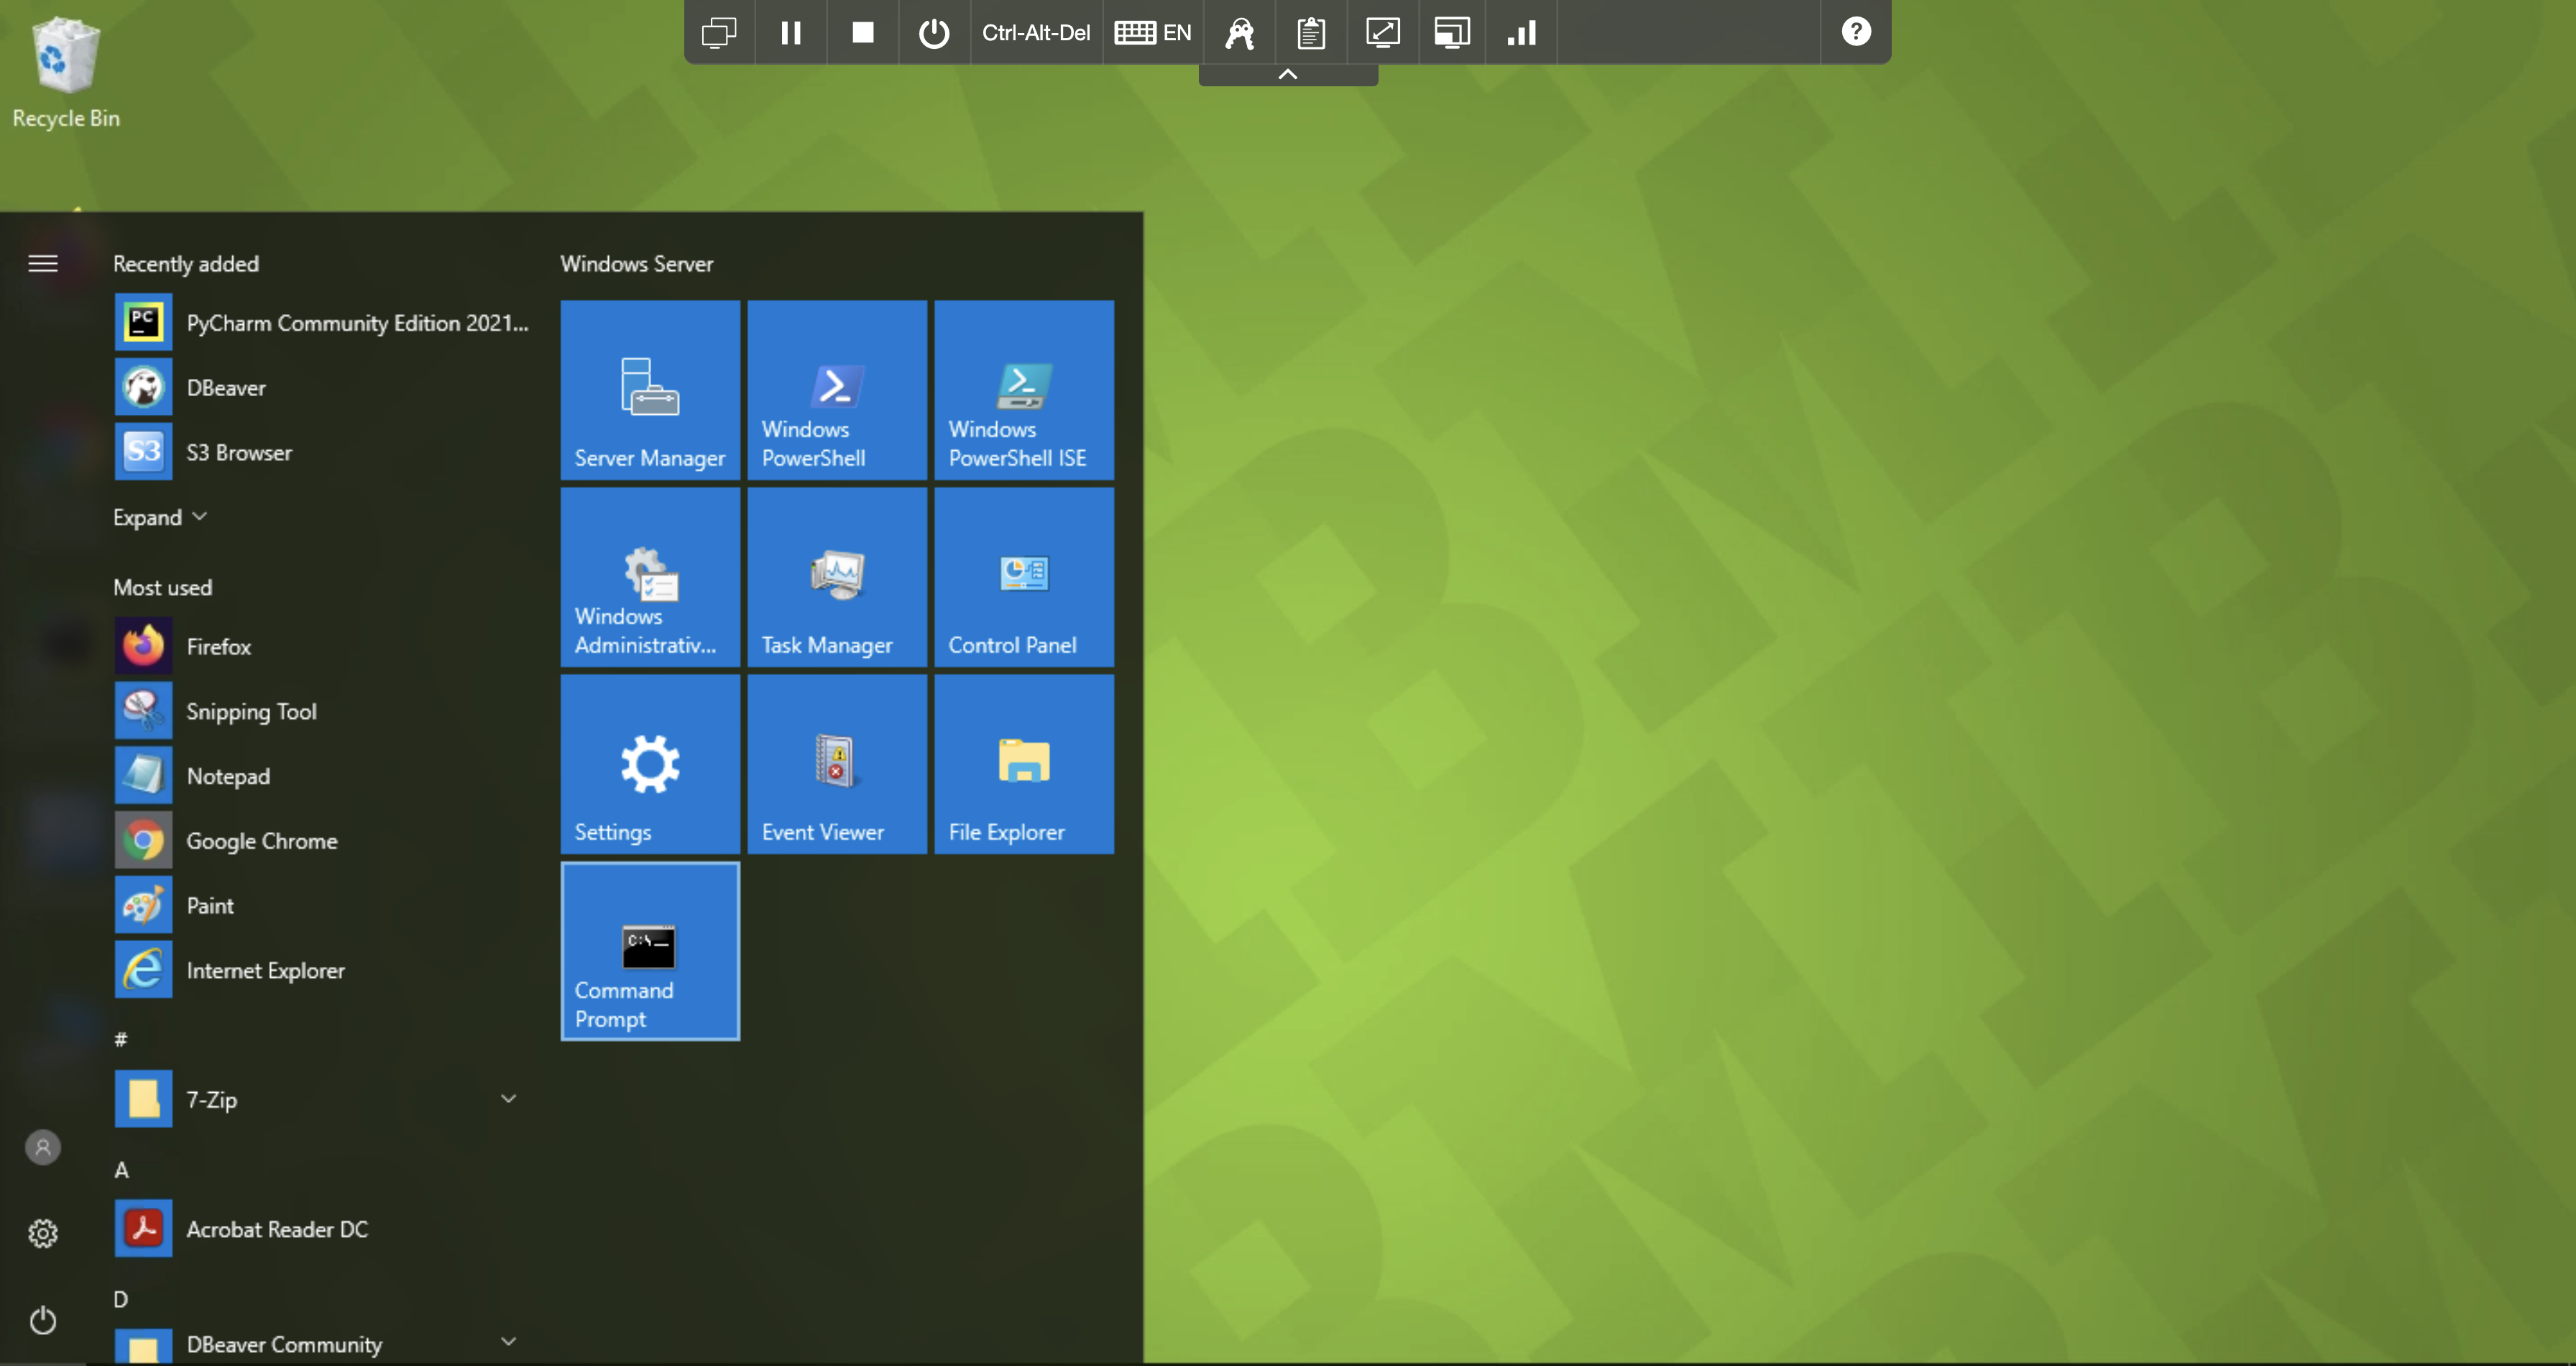Screen dimensions: 2576x1366
Task: Open Windows Administrative Tools tile
Action: click(x=650, y=577)
